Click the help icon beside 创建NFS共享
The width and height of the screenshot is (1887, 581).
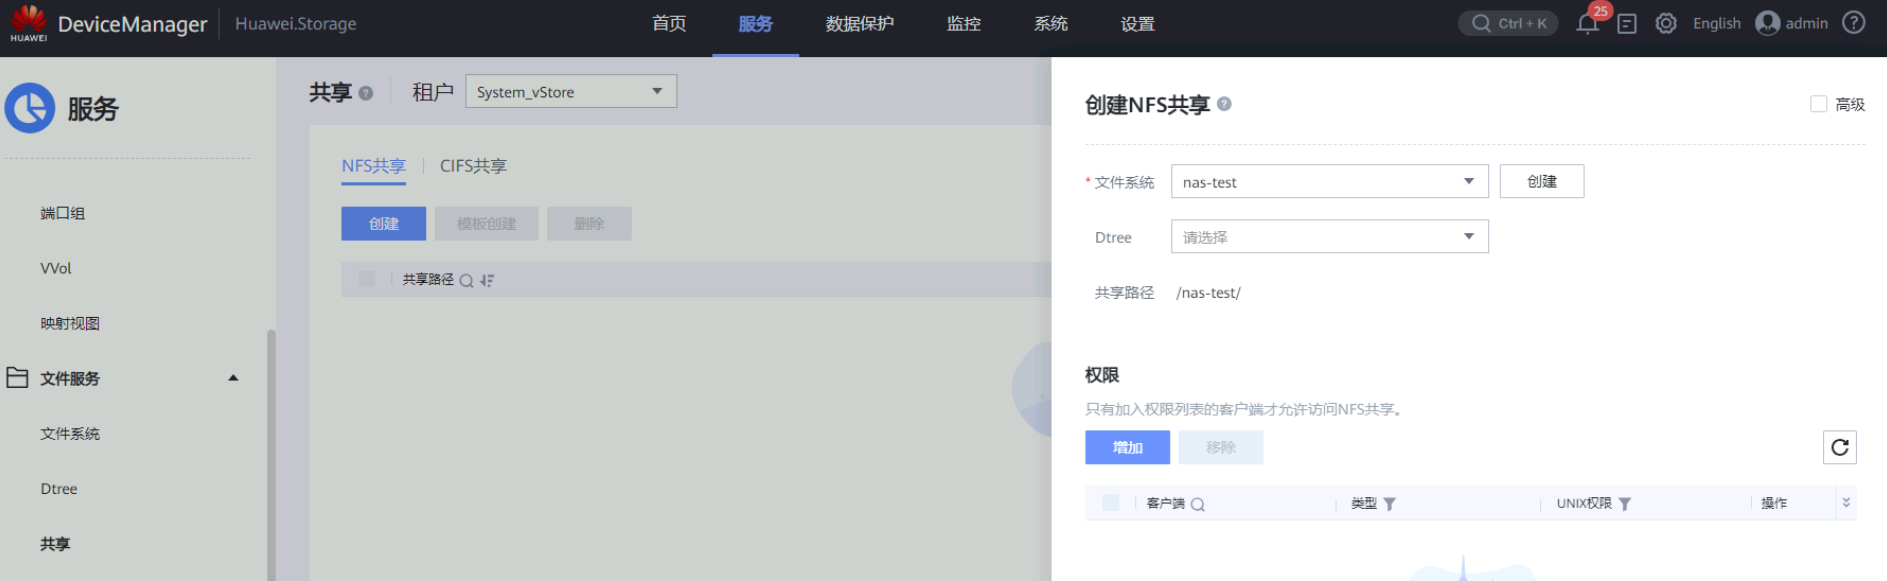1224,104
